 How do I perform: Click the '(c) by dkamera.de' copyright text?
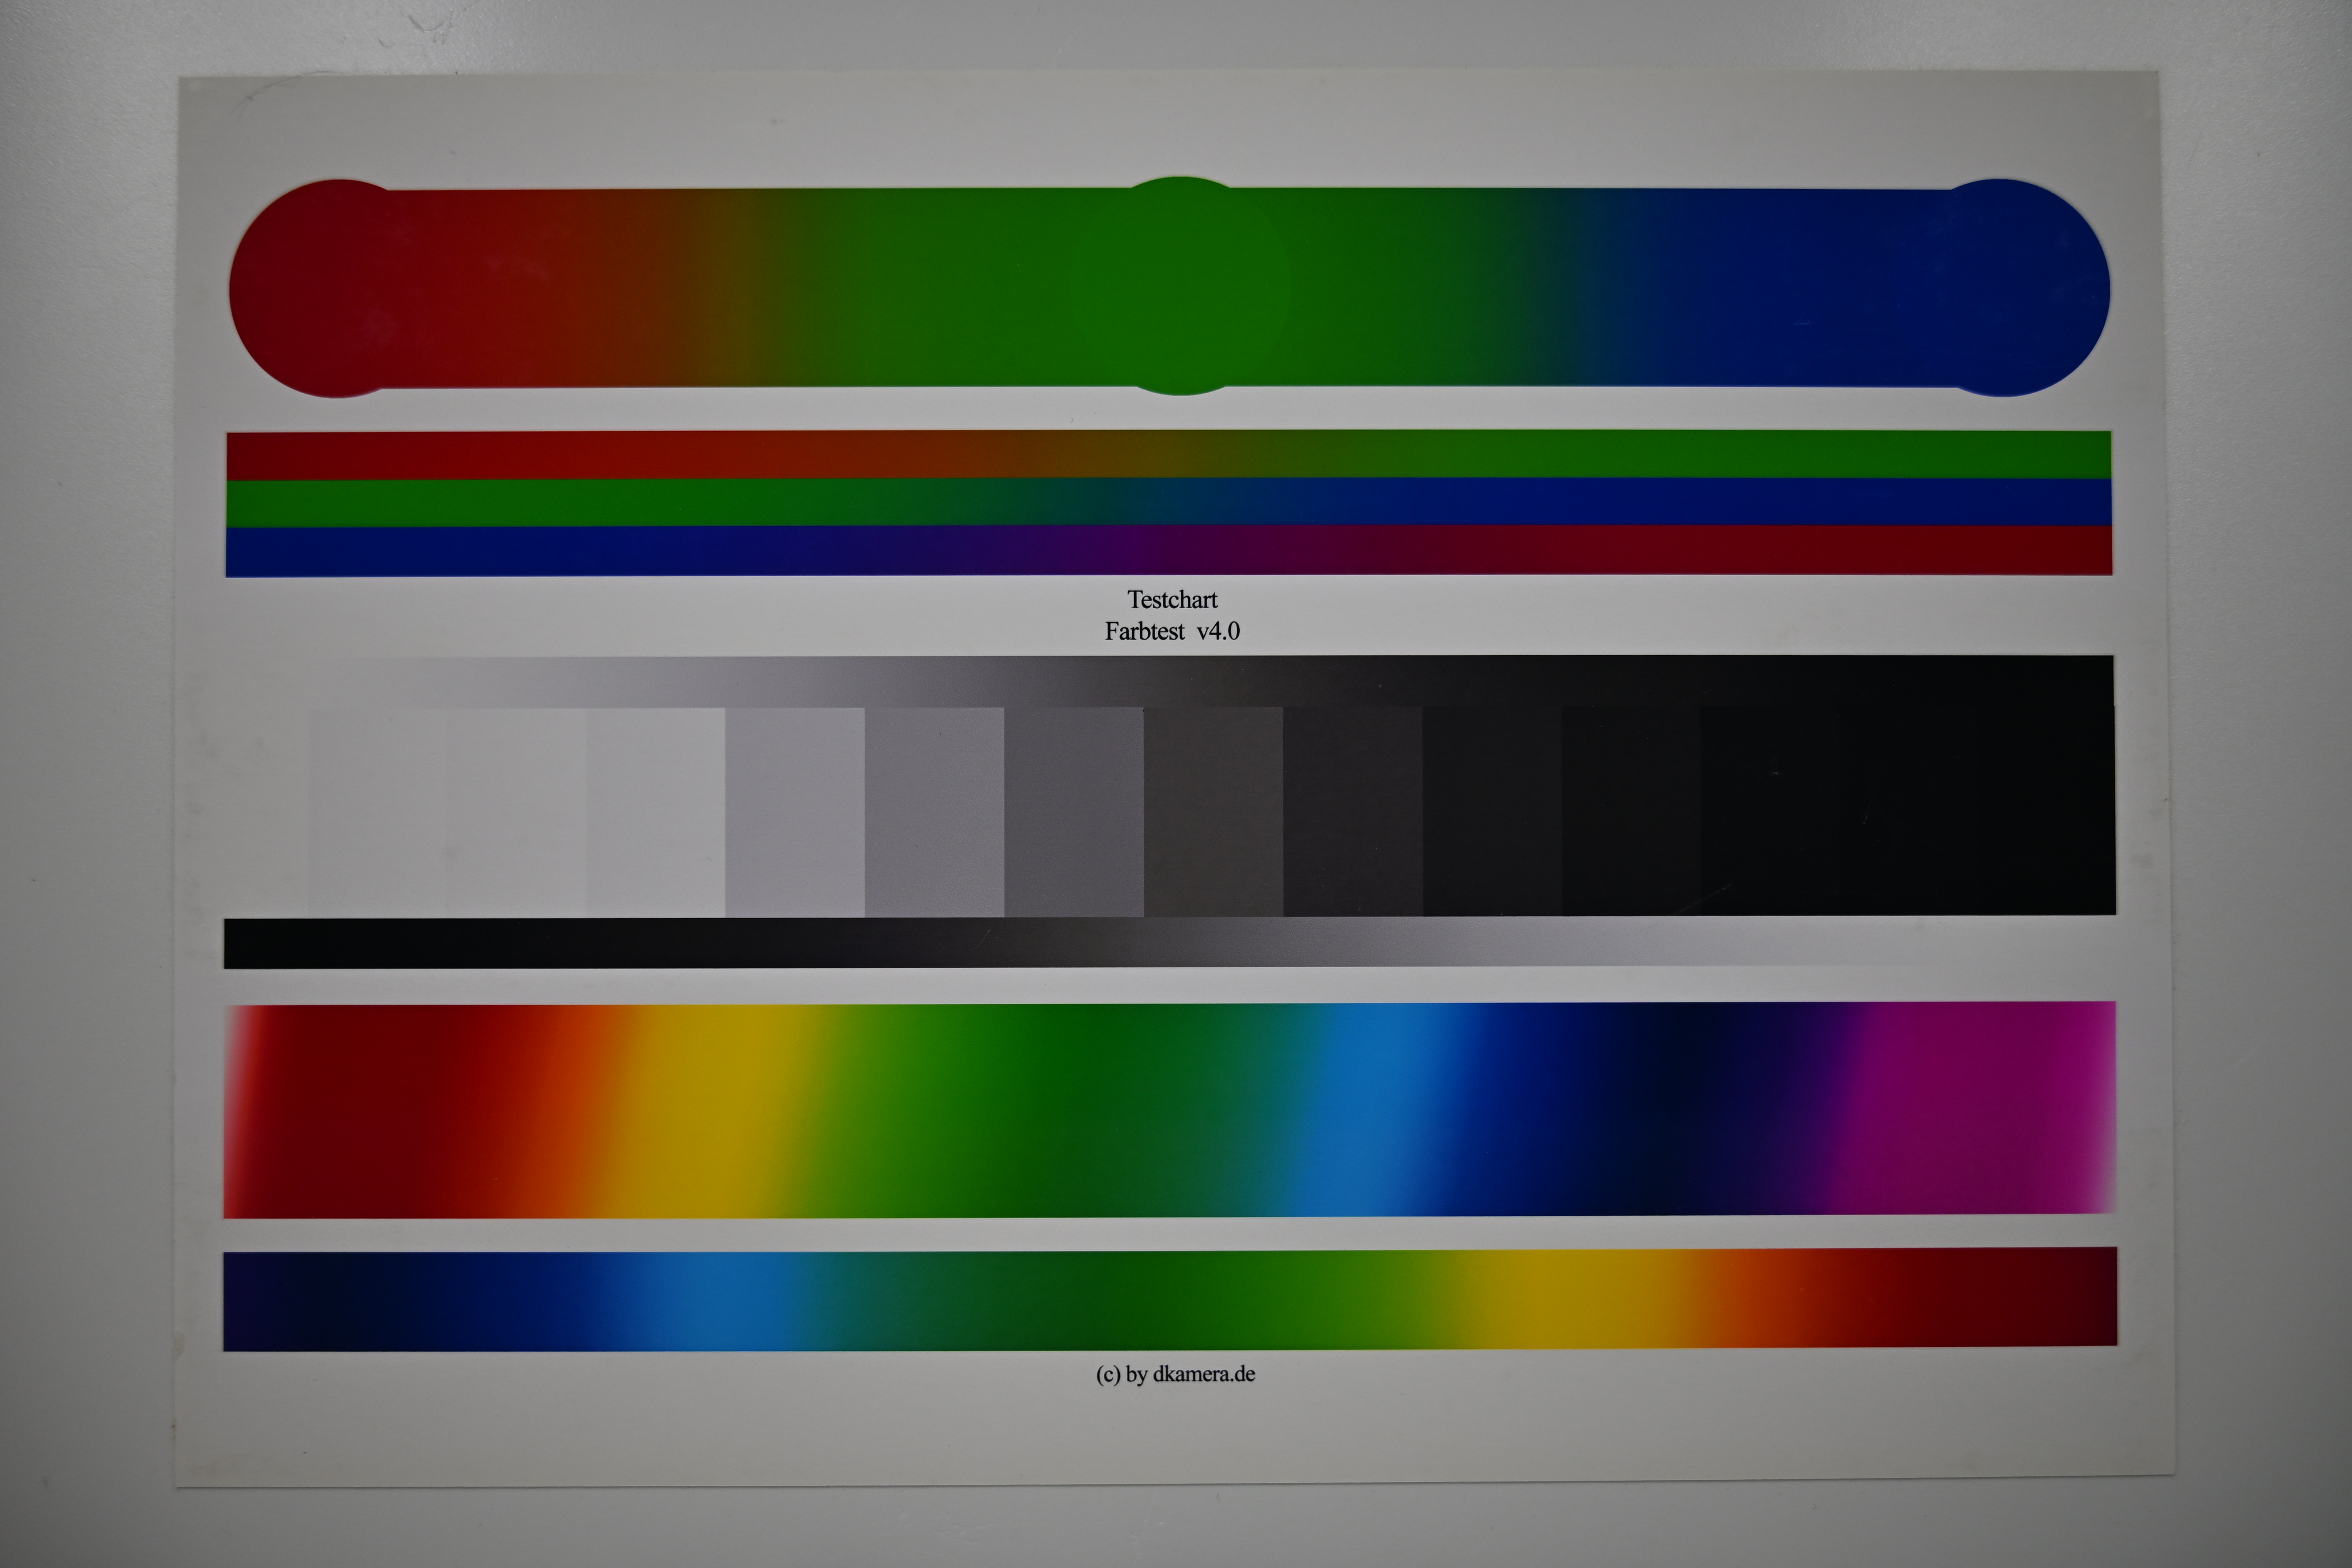[x=1175, y=1374]
